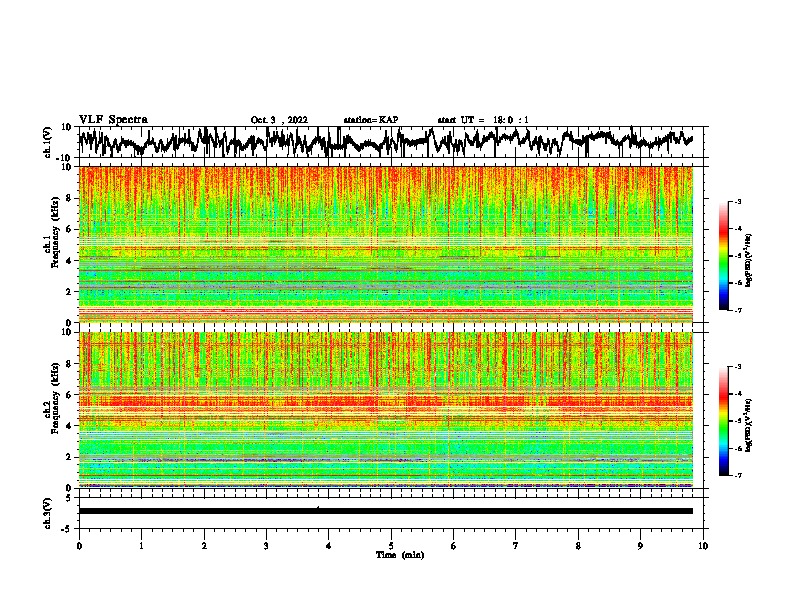Click the 'start UT = 18:0:1' label
This screenshot has width=792, height=612.
click(x=483, y=120)
